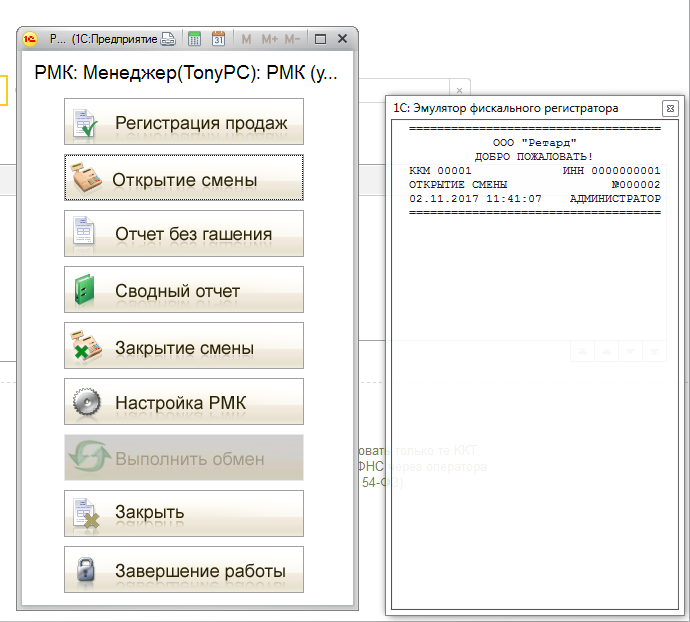The image size is (690, 622).
Task: Click the gear icon beside Настройка РМК
Action: 86,401
